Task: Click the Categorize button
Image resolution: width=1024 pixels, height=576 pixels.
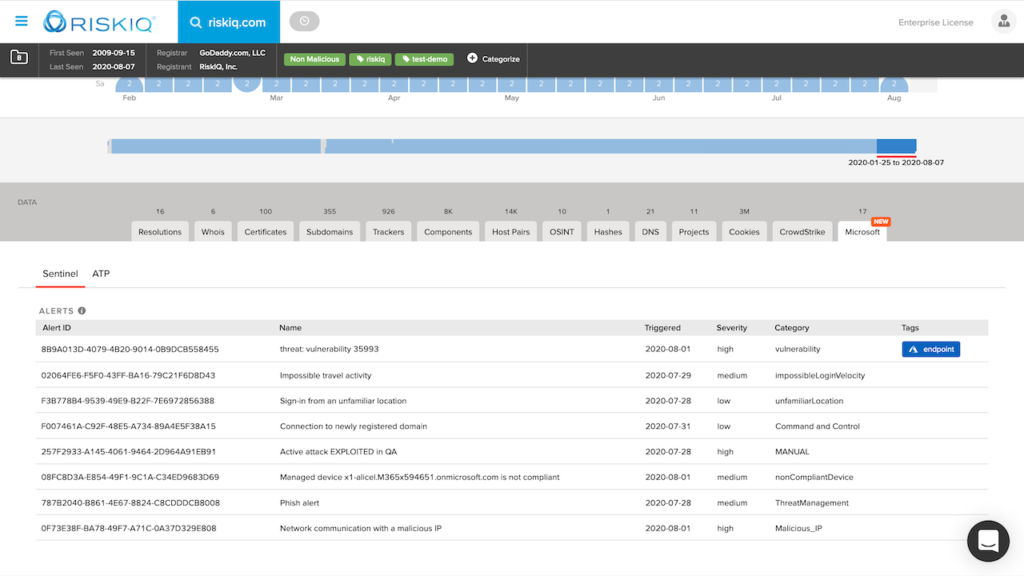Action: click(494, 59)
